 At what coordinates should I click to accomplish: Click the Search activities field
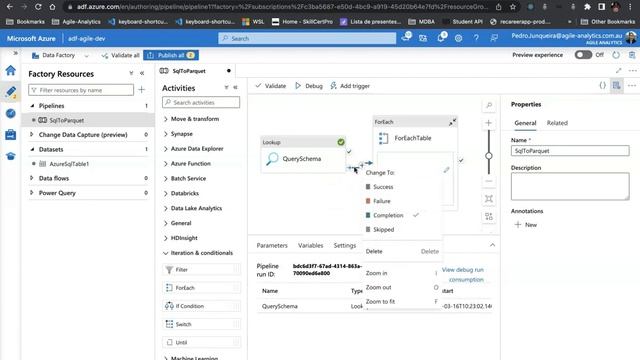tap(201, 102)
